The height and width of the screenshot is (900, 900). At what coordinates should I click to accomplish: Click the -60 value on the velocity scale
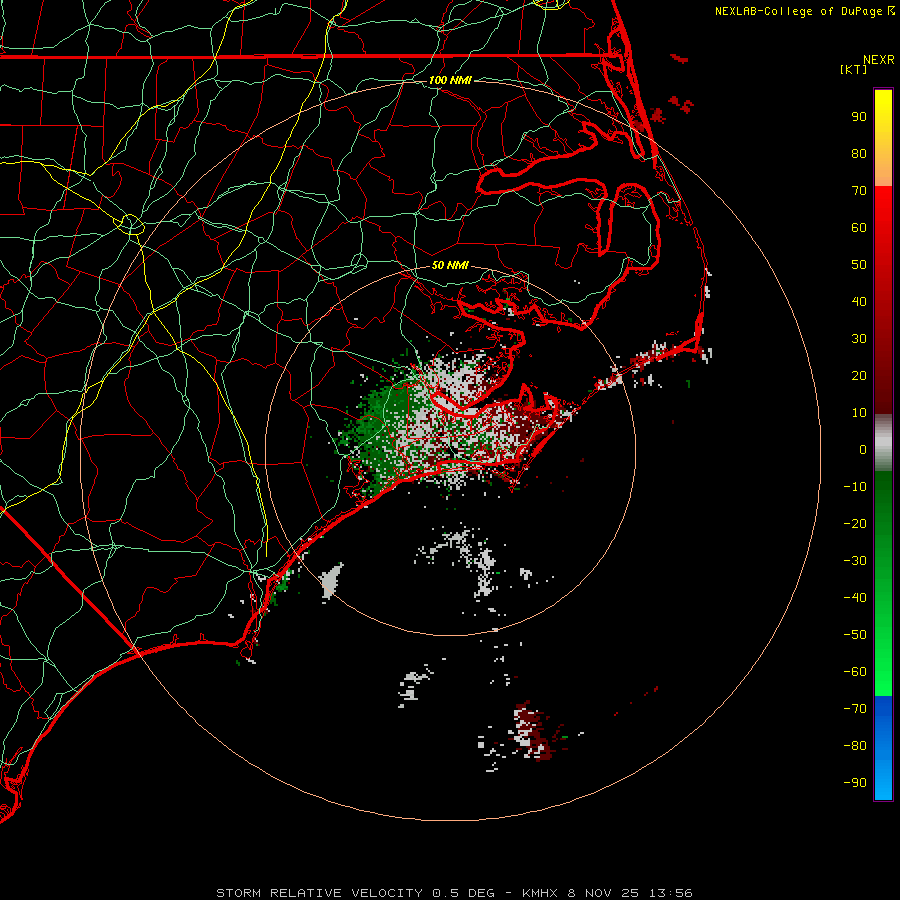[x=855, y=672]
